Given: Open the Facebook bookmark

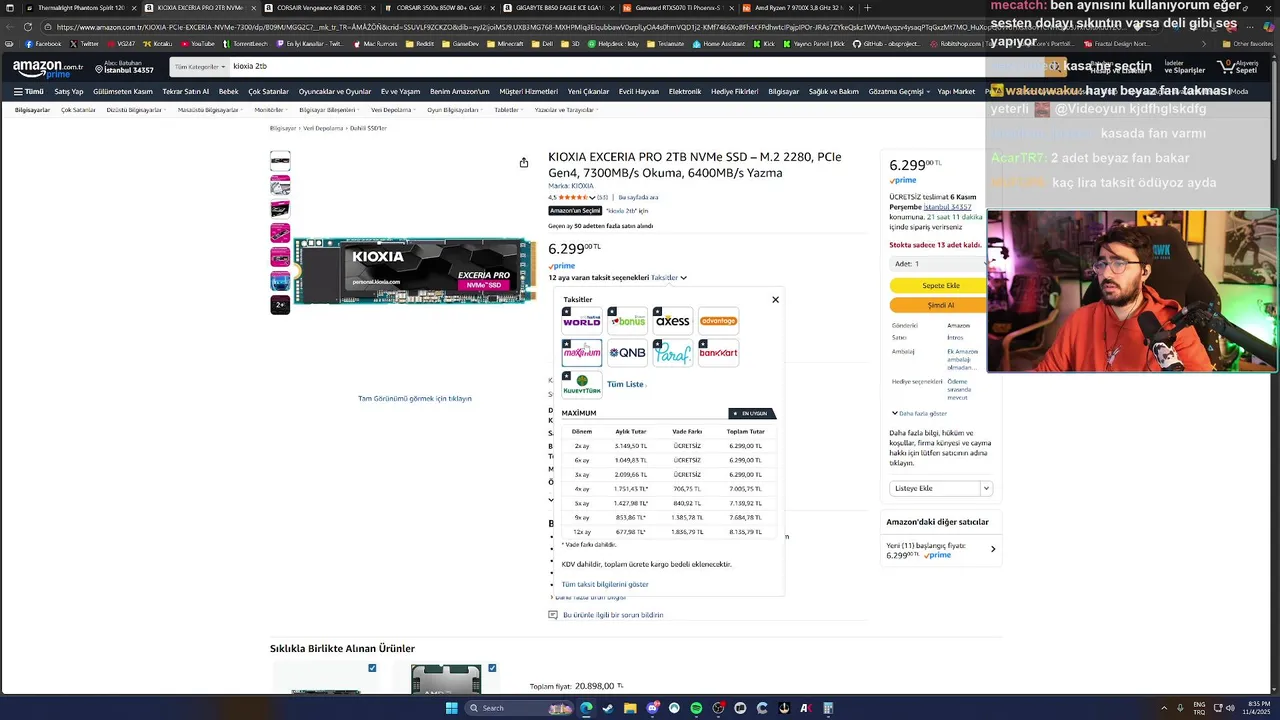Looking at the screenshot, I should coord(43,44).
